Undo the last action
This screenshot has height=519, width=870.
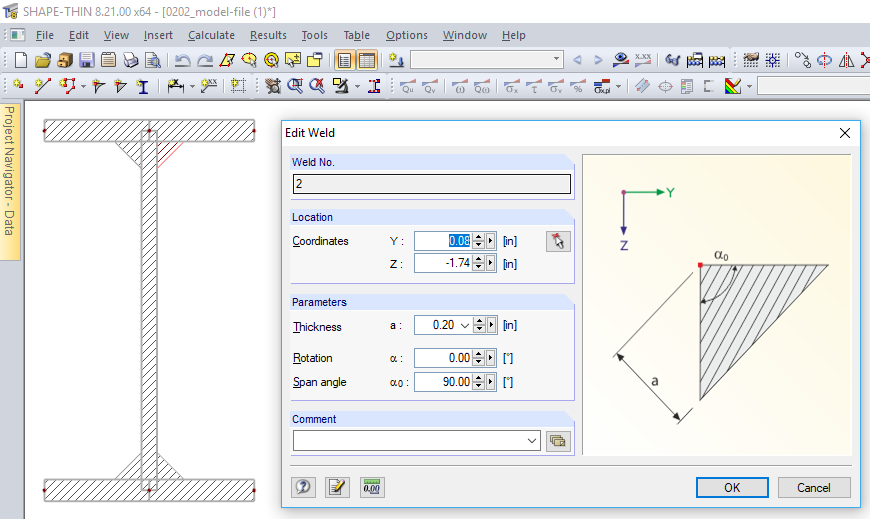click(182, 60)
